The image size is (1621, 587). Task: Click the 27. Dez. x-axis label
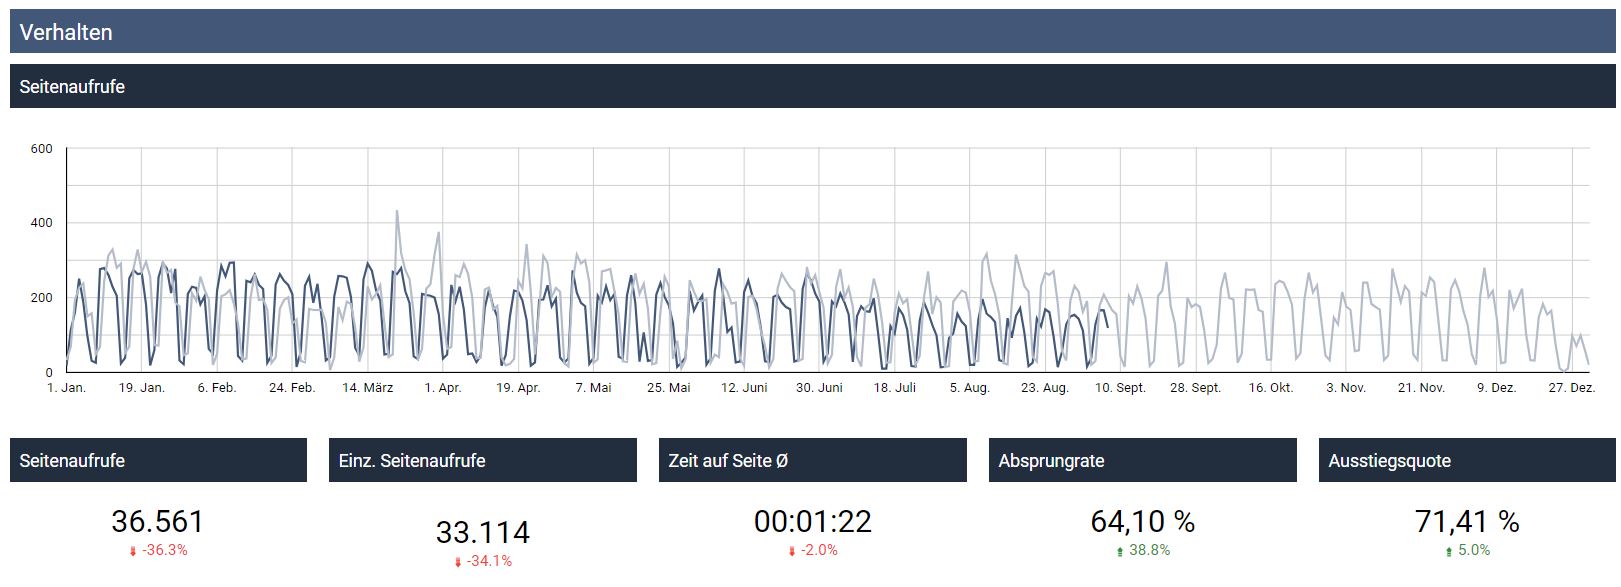coord(1571,388)
